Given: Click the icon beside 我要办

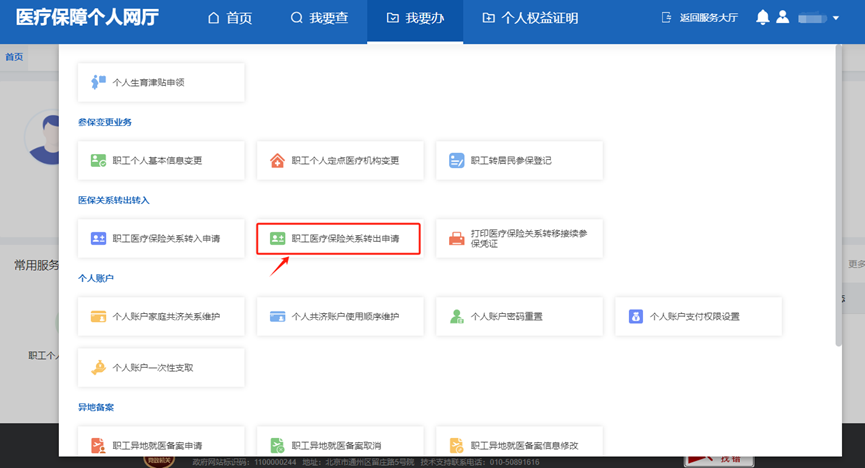Looking at the screenshot, I should point(392,18).
